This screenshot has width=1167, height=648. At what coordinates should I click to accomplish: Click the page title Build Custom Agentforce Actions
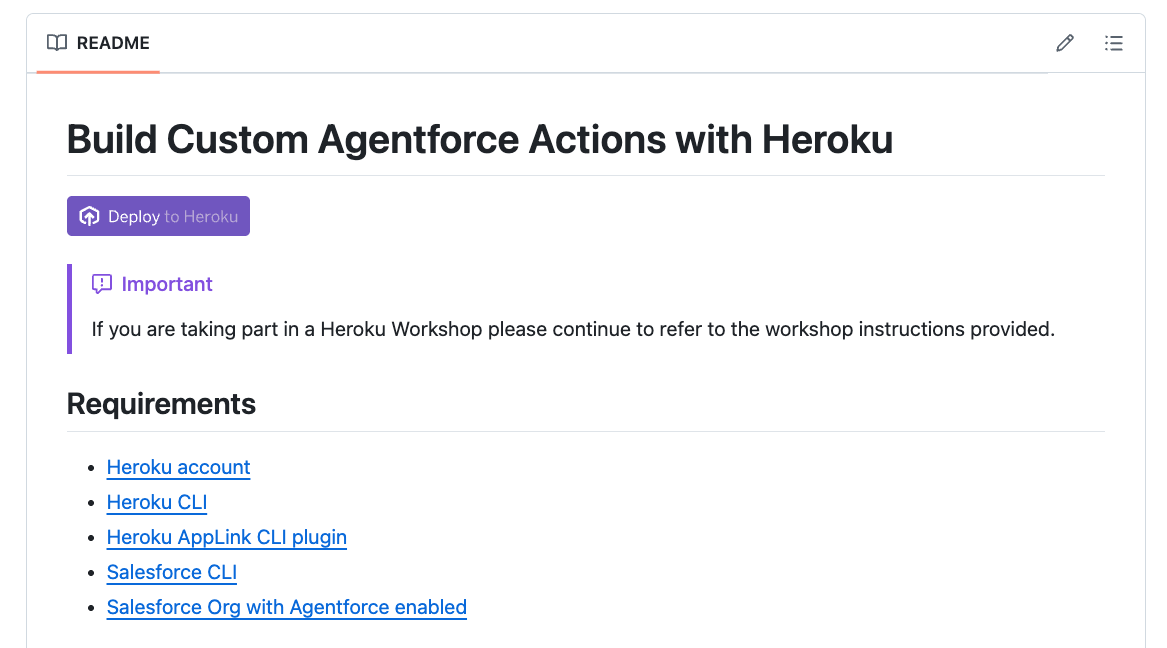pos(479,139)
